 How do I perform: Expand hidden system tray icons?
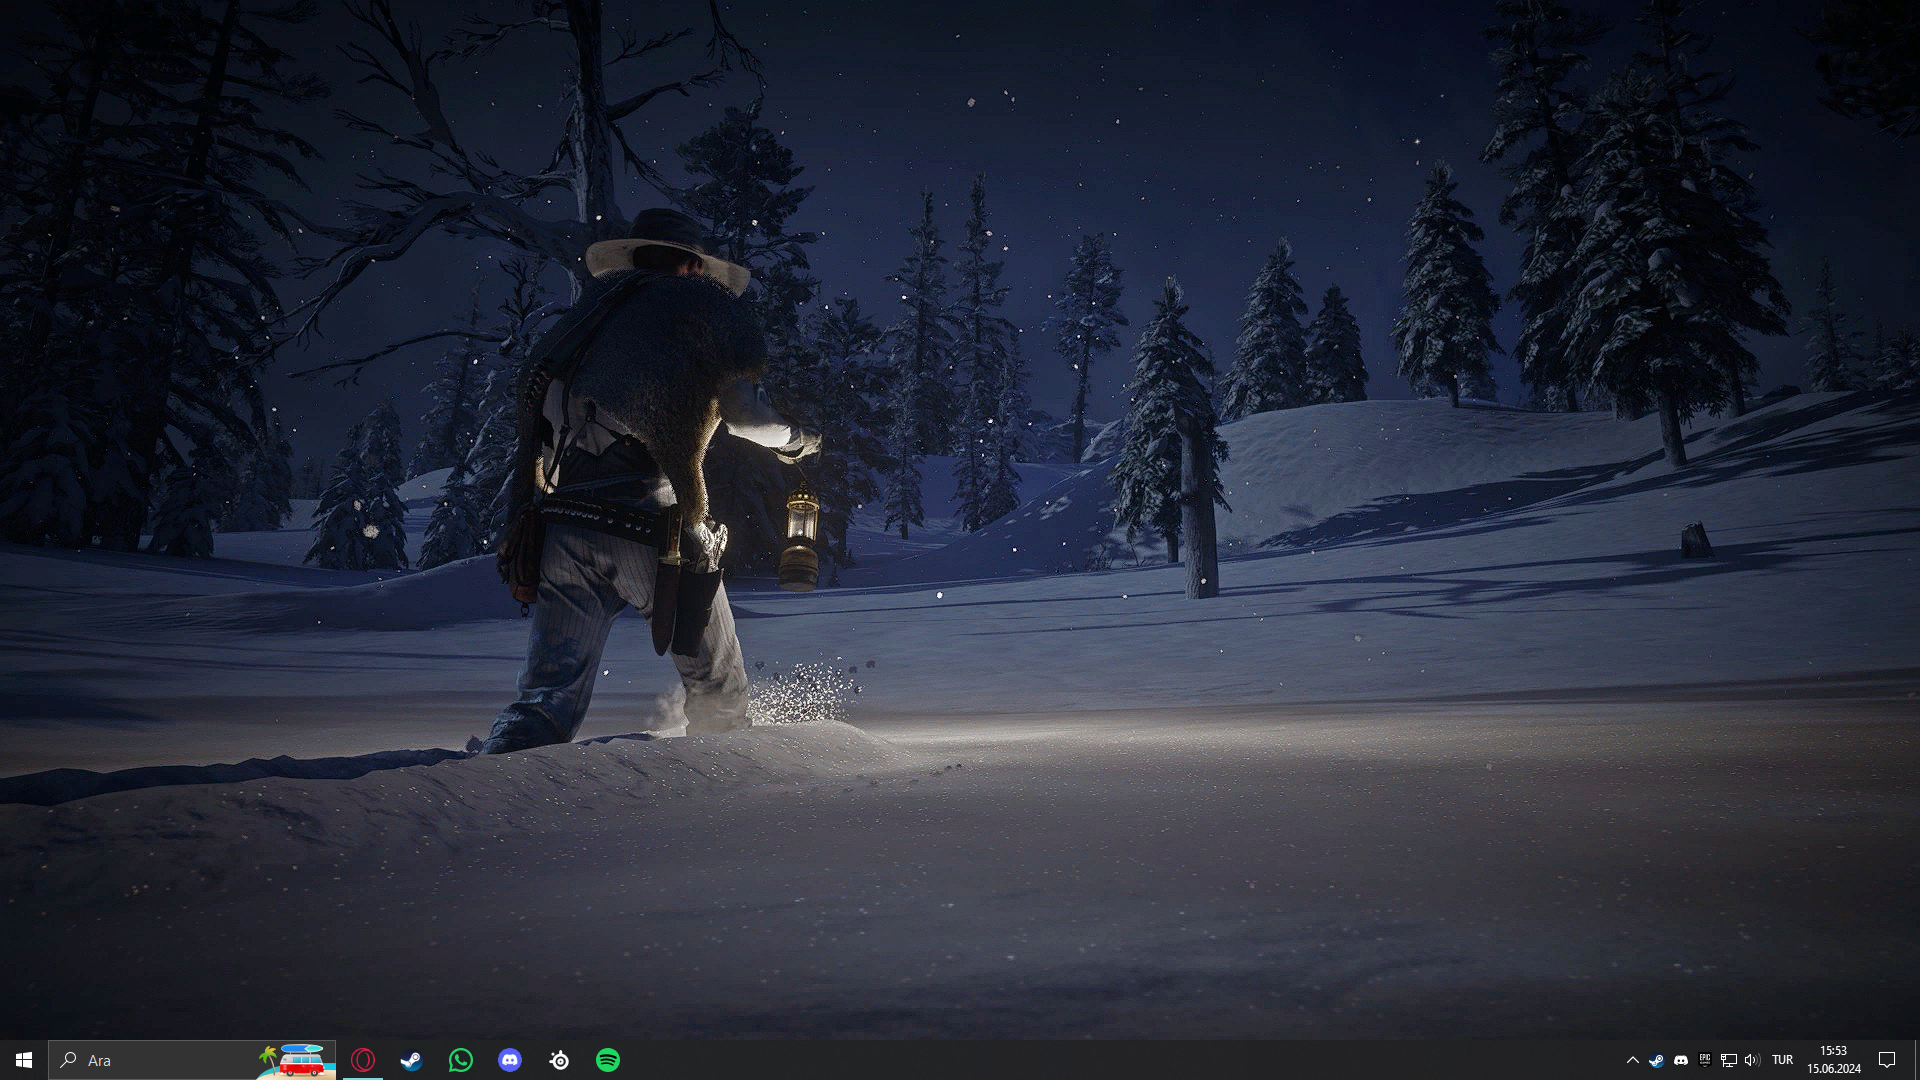coord(1632,1060)
